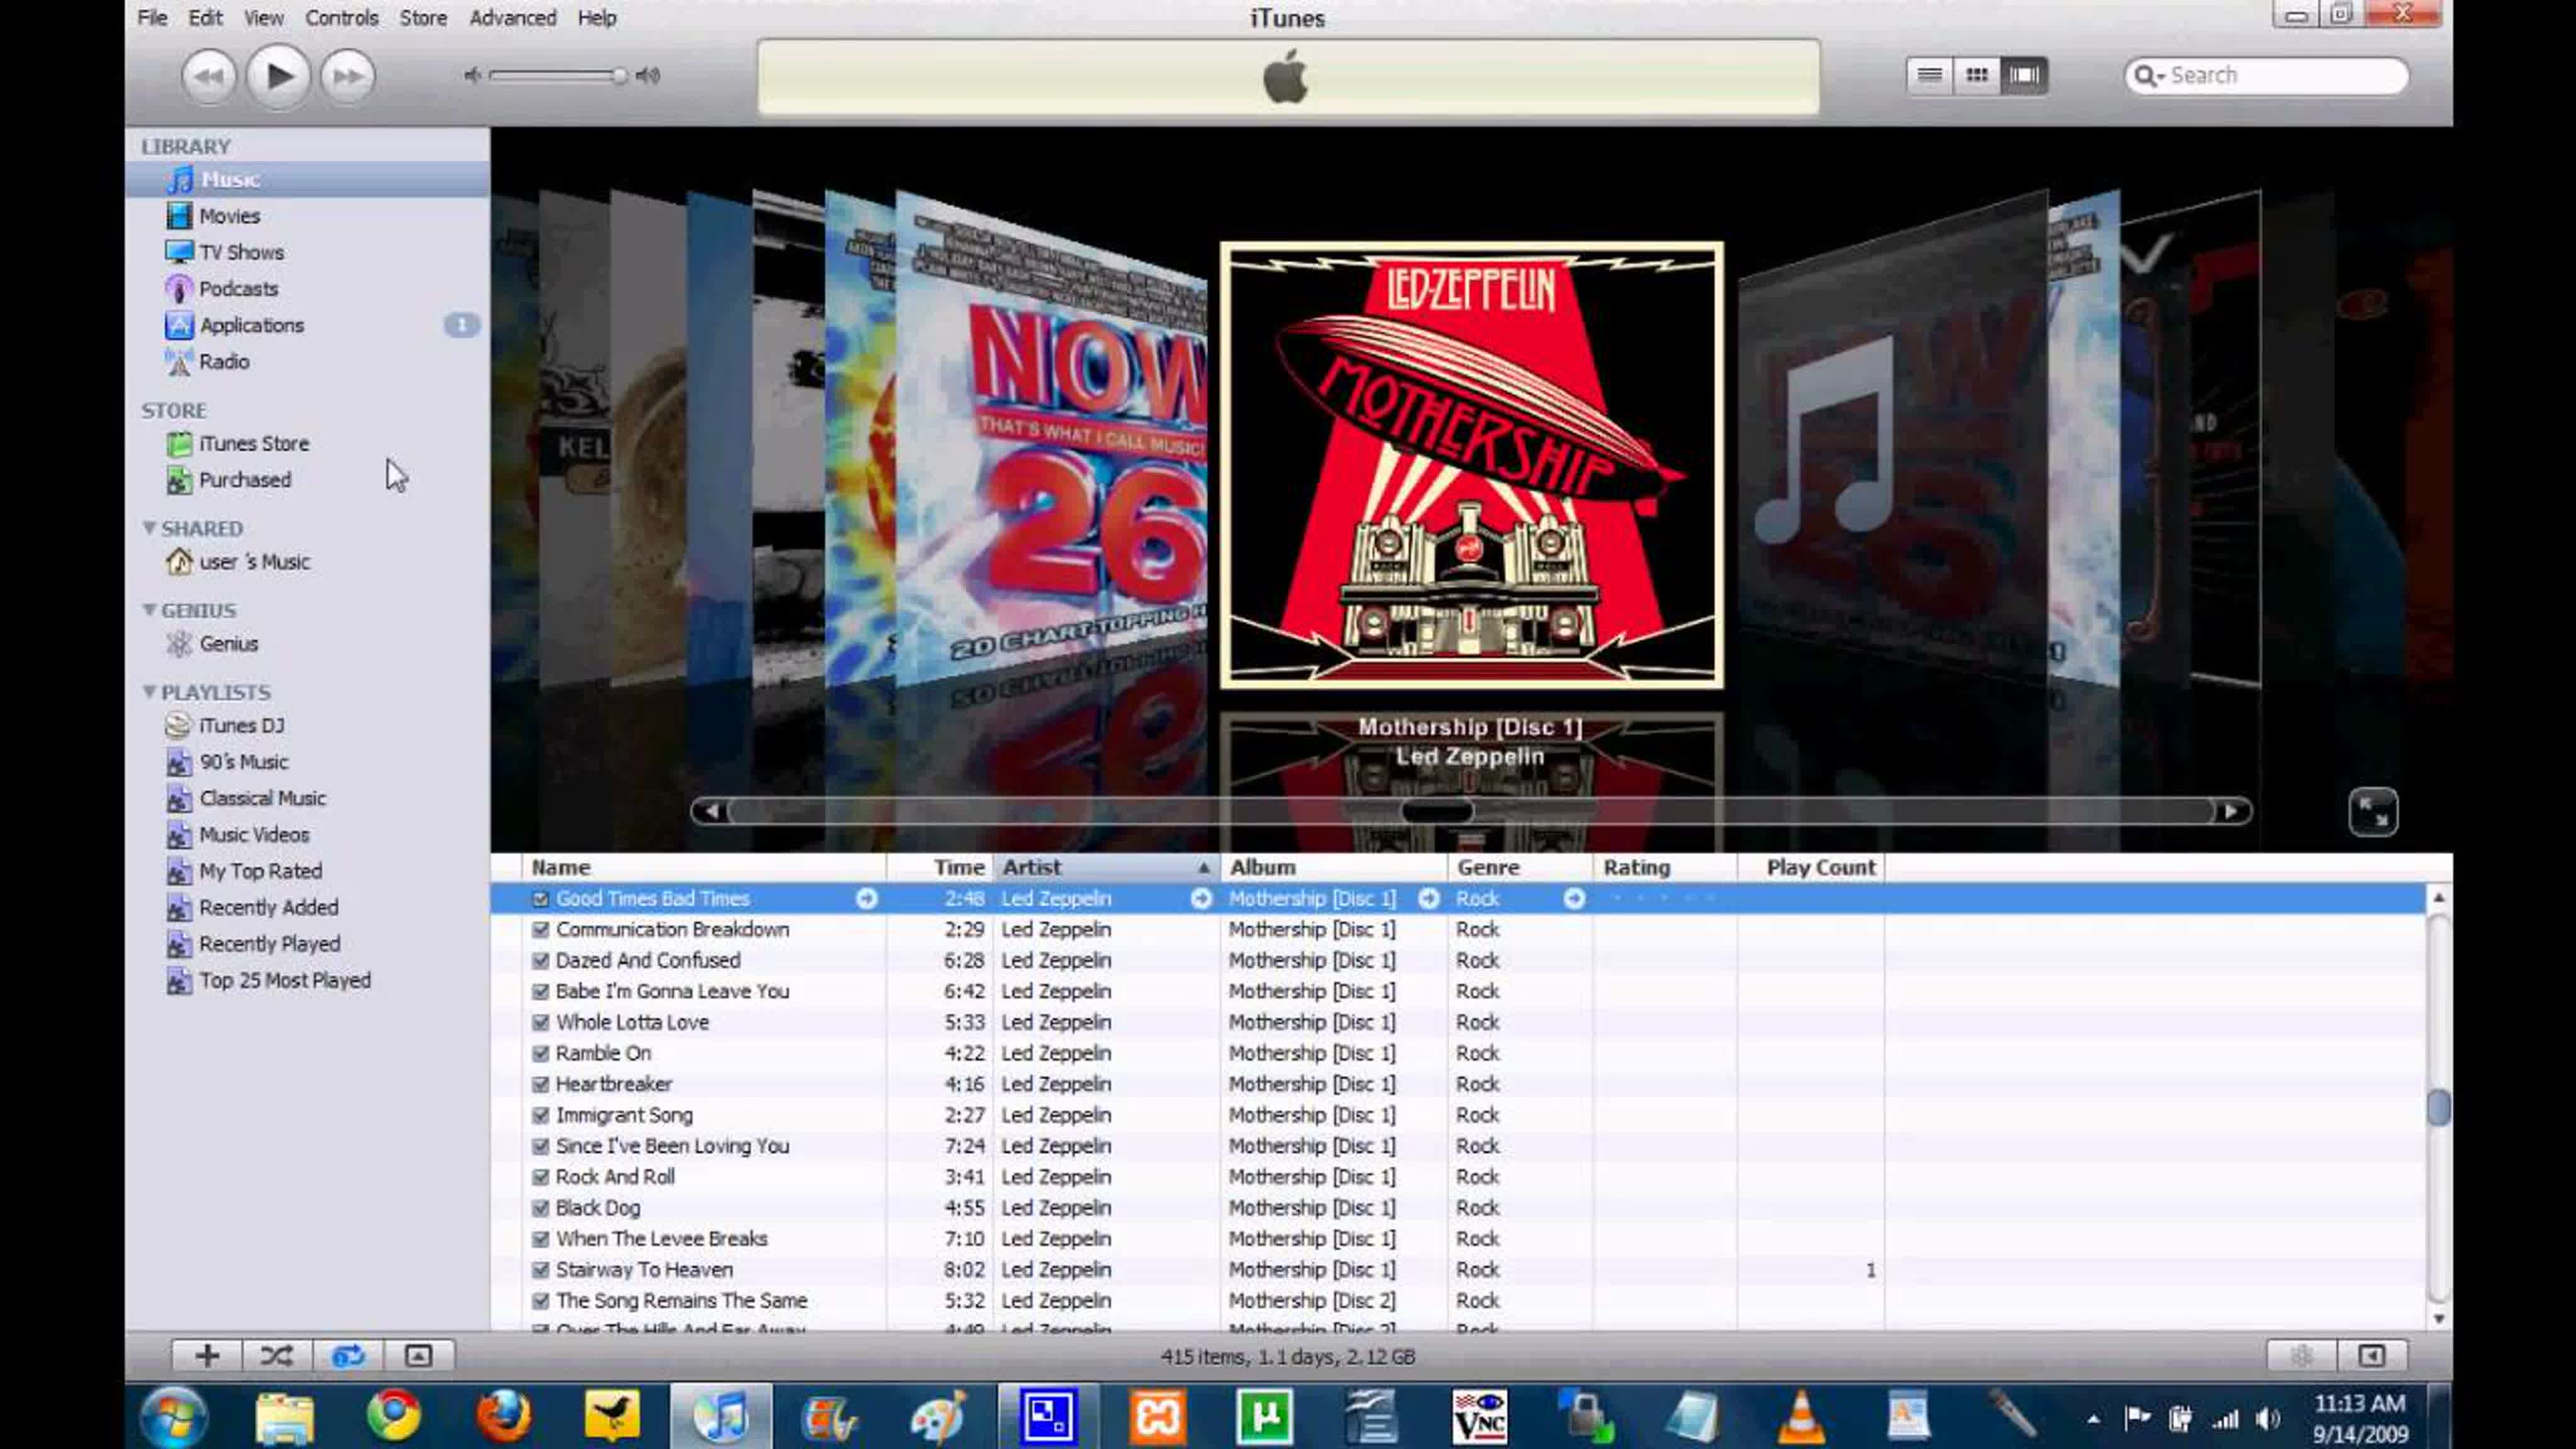The width and height of the screenshot is (2576, 1449).
Task: Open the iTunes Store
Action: point(254,443)
